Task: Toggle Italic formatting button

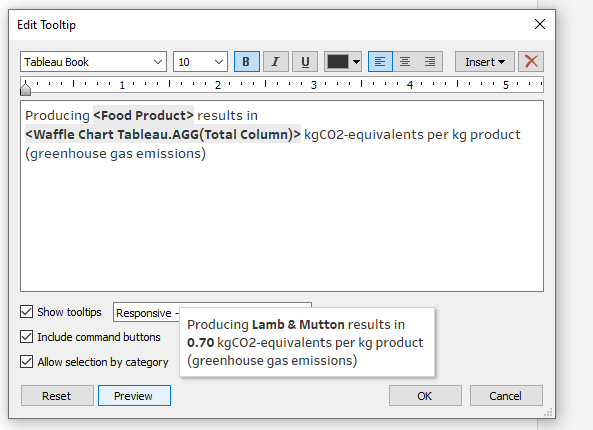Action: (x=276, y=62)
